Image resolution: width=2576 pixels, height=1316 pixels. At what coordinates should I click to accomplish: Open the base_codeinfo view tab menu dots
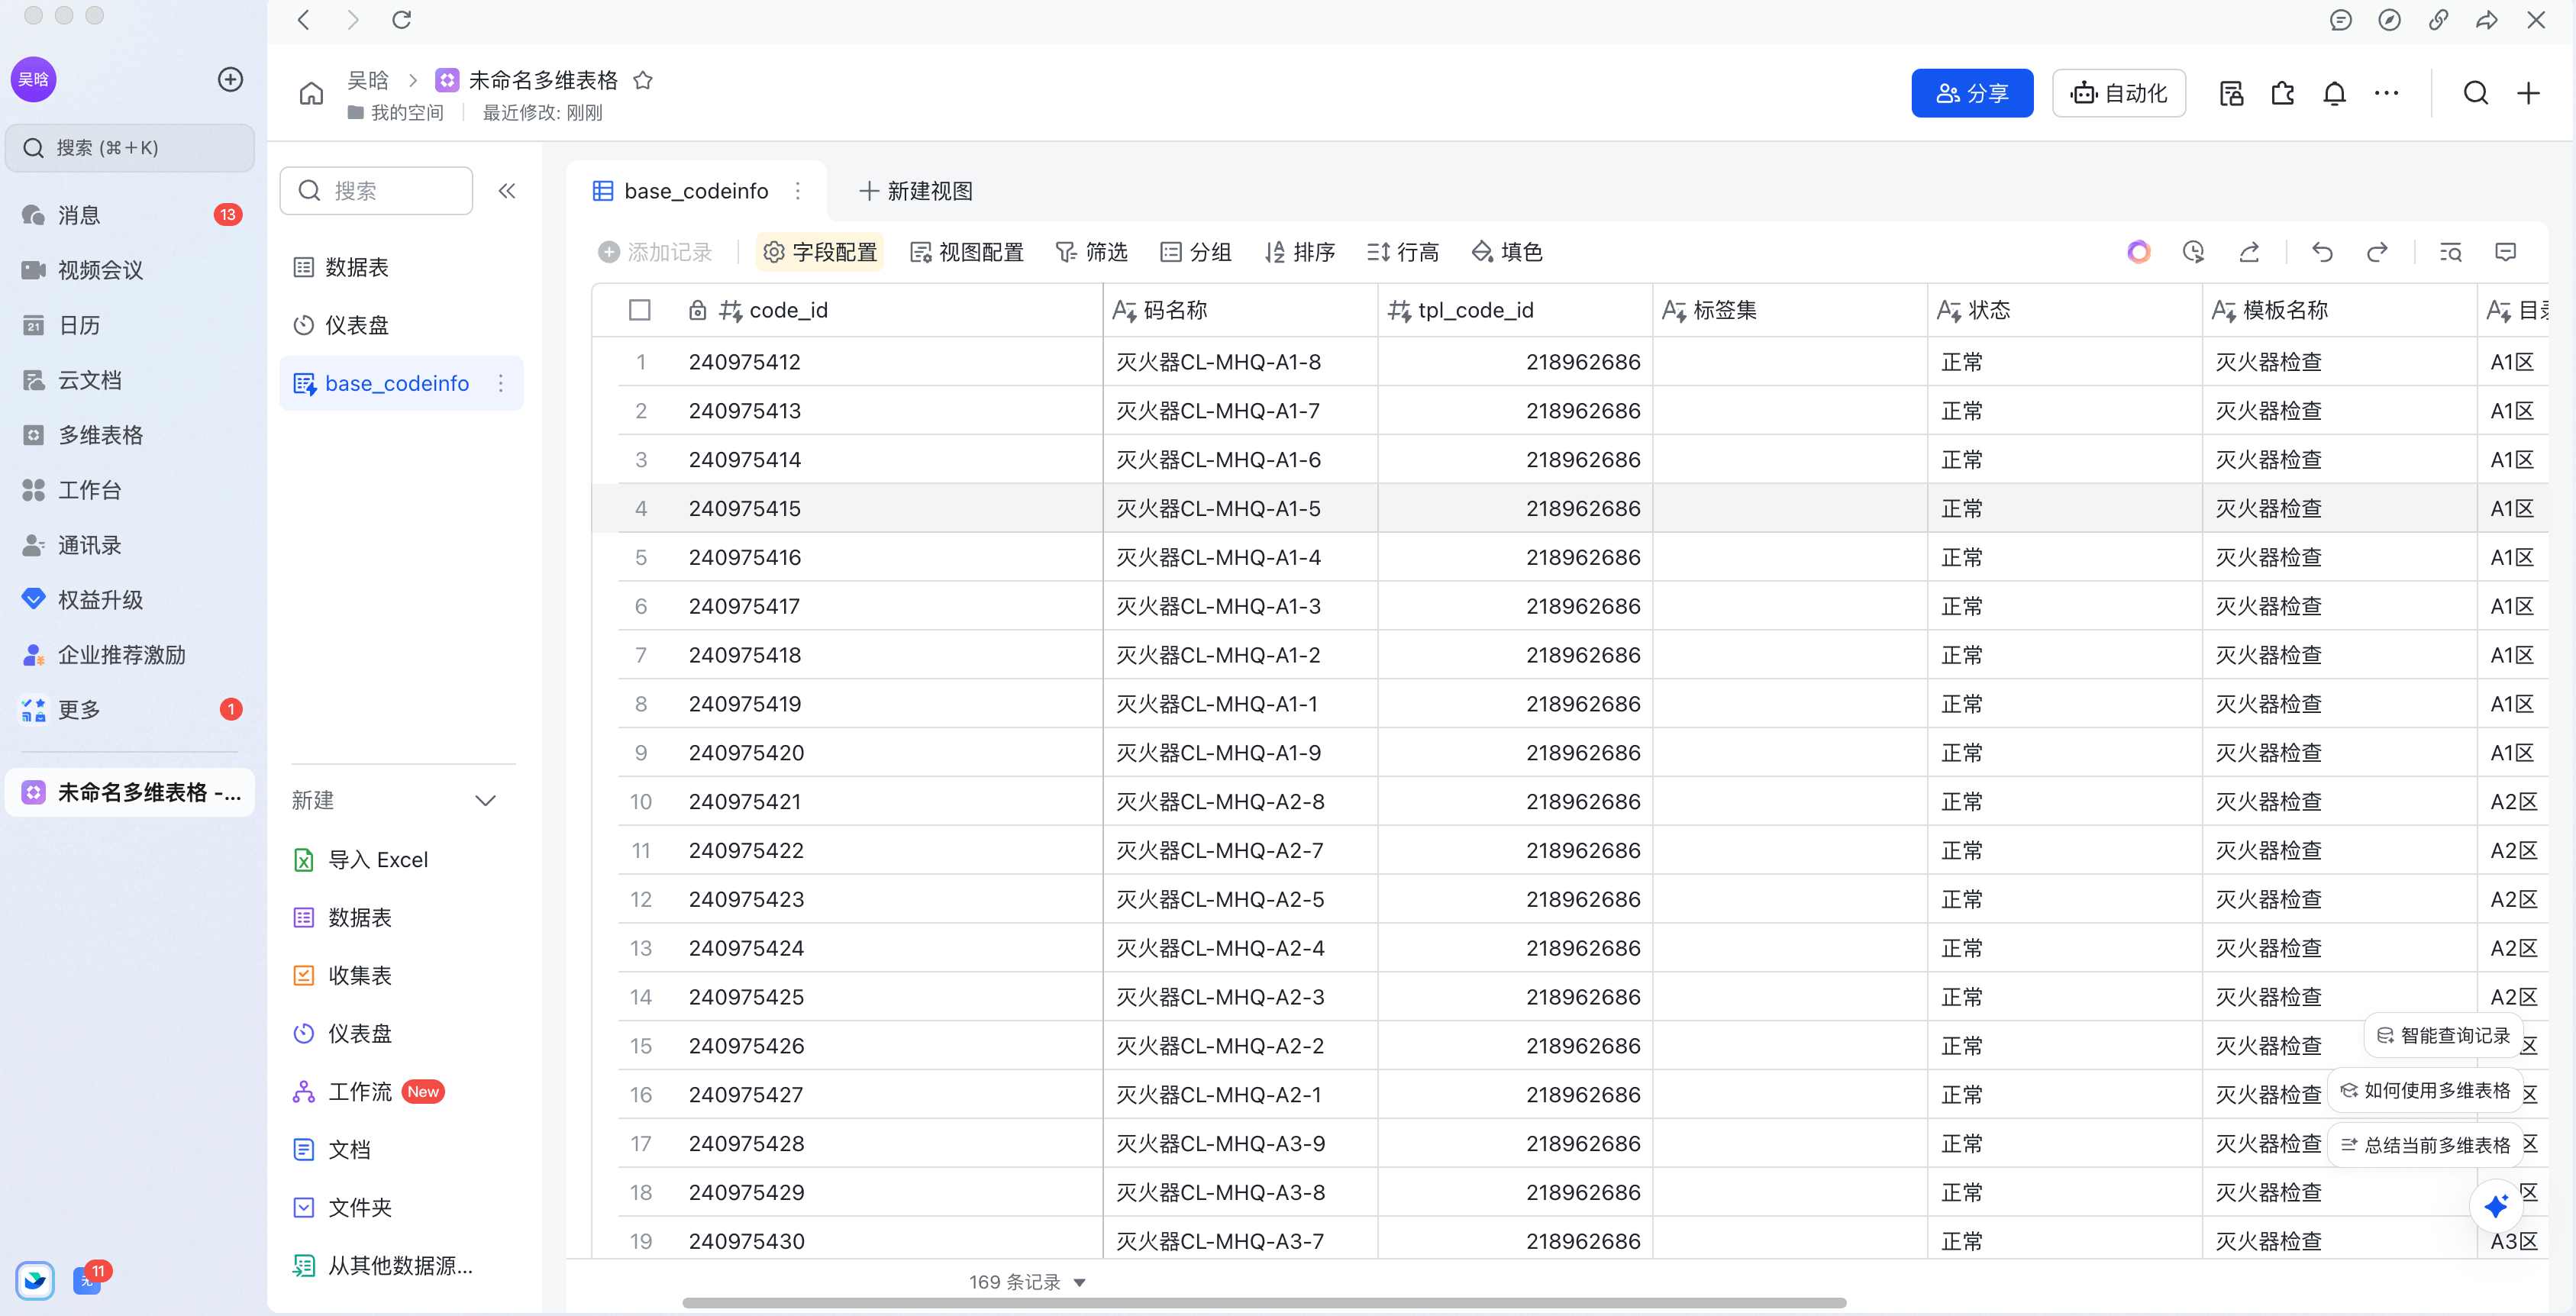click(x=798, y=191)
